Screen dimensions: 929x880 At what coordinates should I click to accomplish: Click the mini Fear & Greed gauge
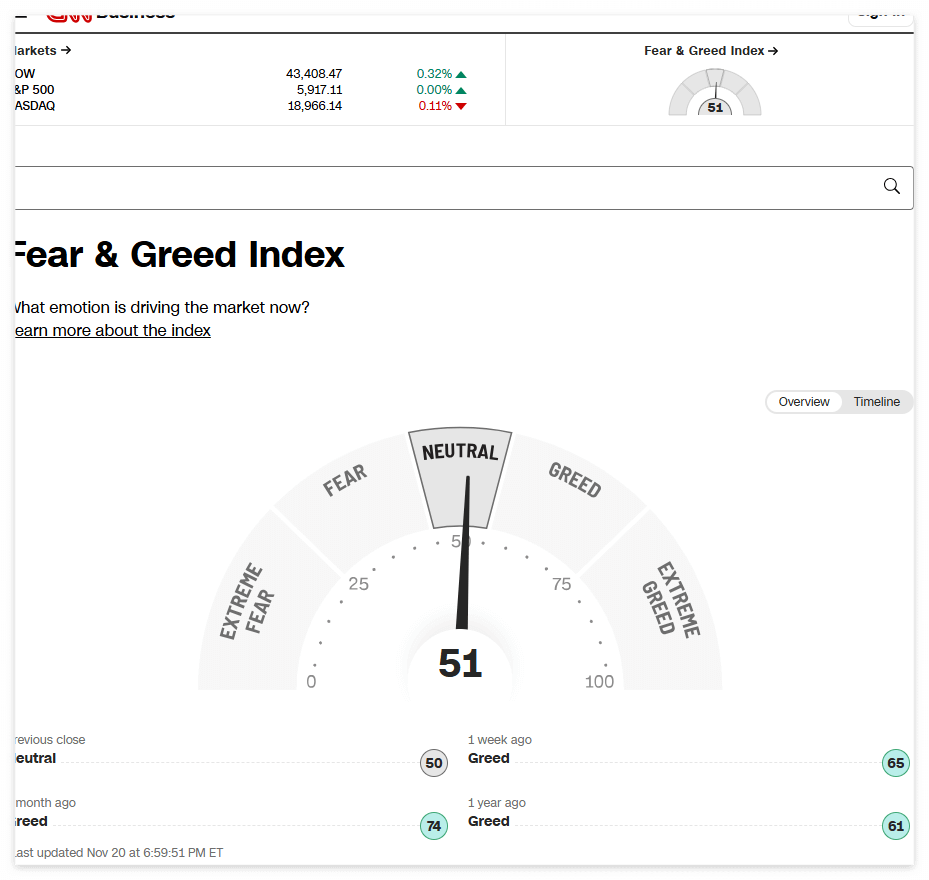click(715, 92)
